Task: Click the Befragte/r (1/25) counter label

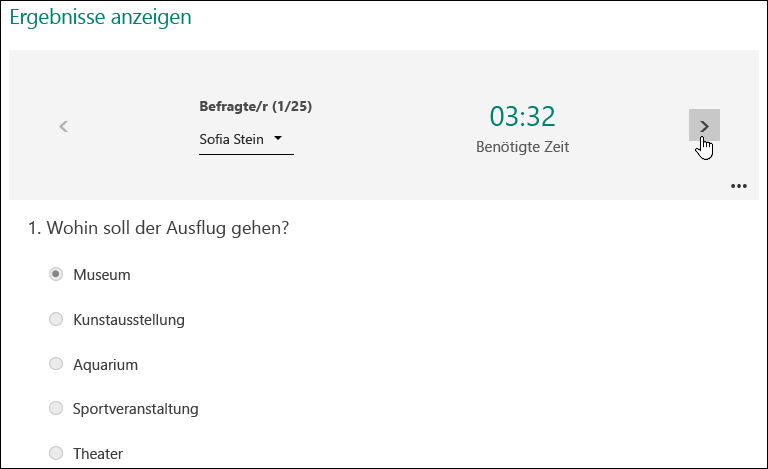Action: click(256, 106)
